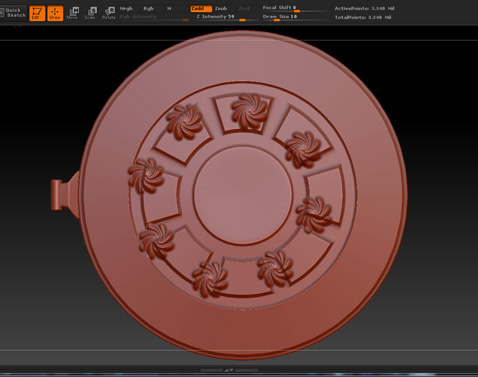This screenshot has height=377, width=478.
Task: Click the Quick Sketch button
Action: point(13,13)
